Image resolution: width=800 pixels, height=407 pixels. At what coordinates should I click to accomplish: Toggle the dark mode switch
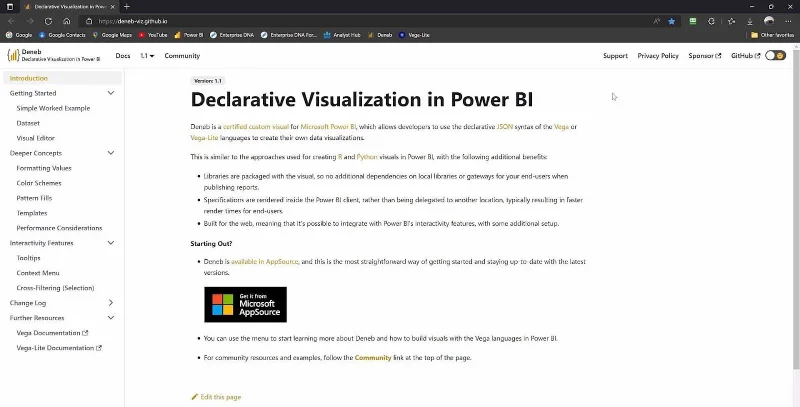[x=776, y=56]
